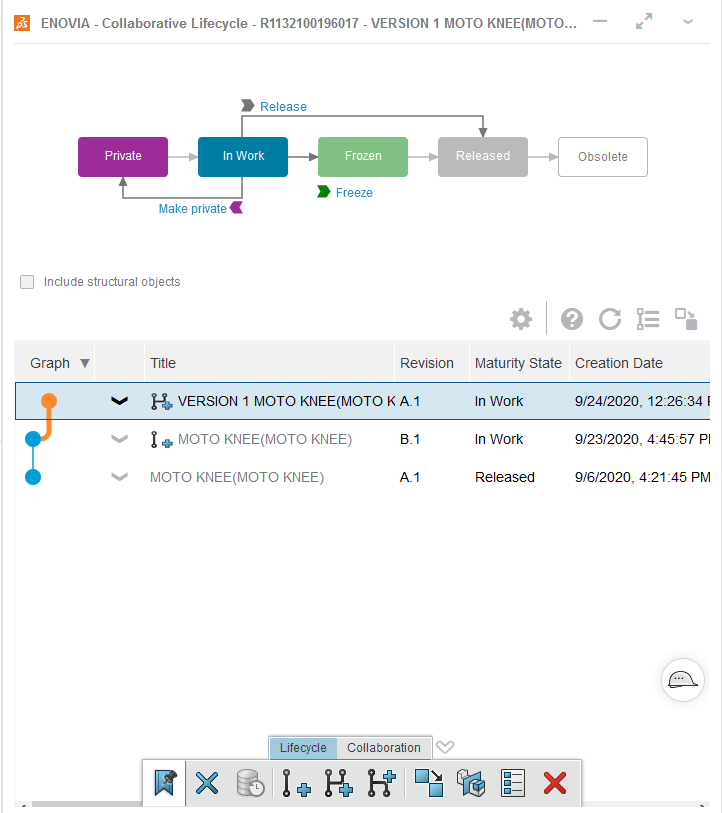Click the green Freeze arrow icon
Viewport: 722px width, 813px height.
point(324,192)
